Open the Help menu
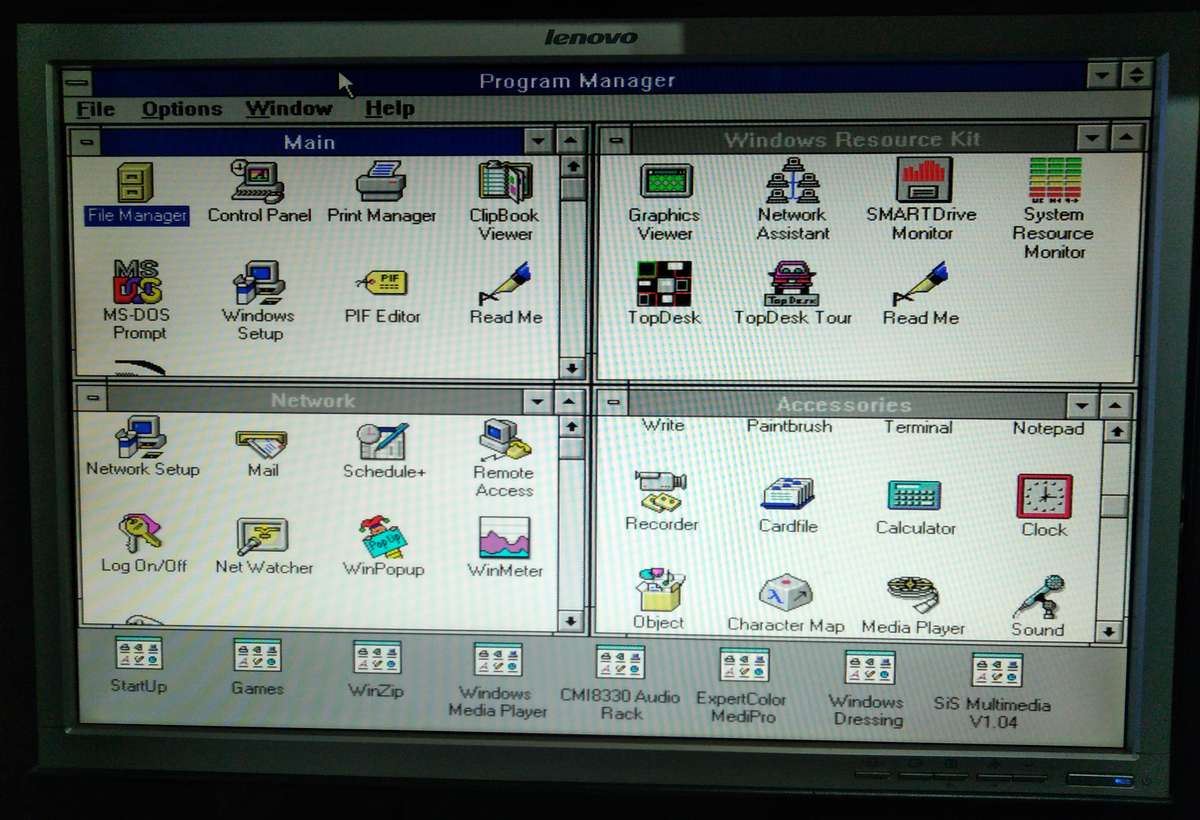The height and width of the screenshot is (820, 1200). coord(388,108)
